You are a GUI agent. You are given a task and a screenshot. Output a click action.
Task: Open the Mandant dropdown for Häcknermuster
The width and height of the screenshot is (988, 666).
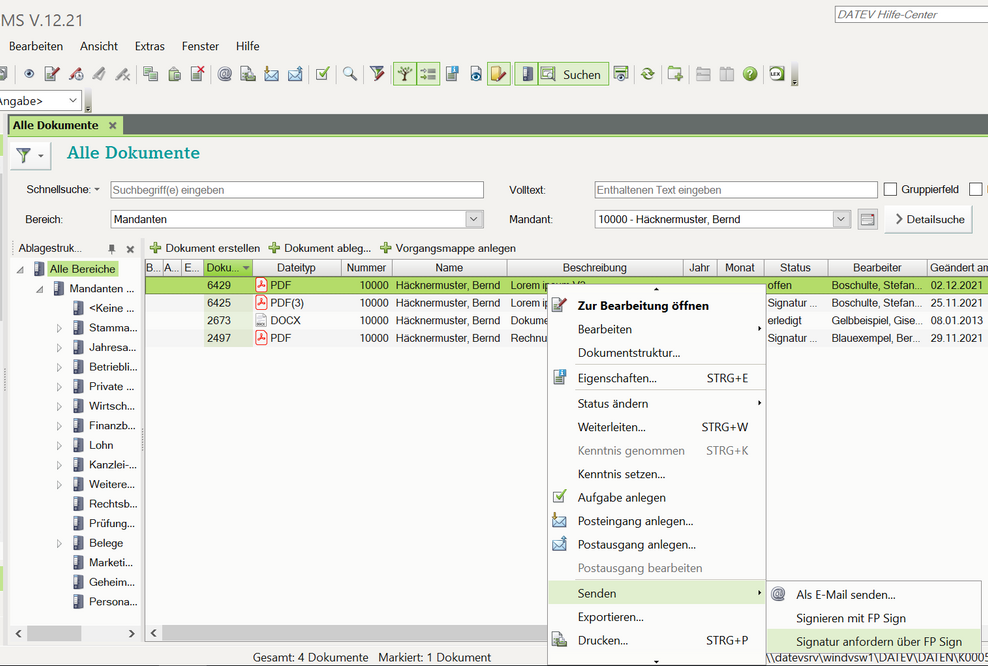coord(841,219)
